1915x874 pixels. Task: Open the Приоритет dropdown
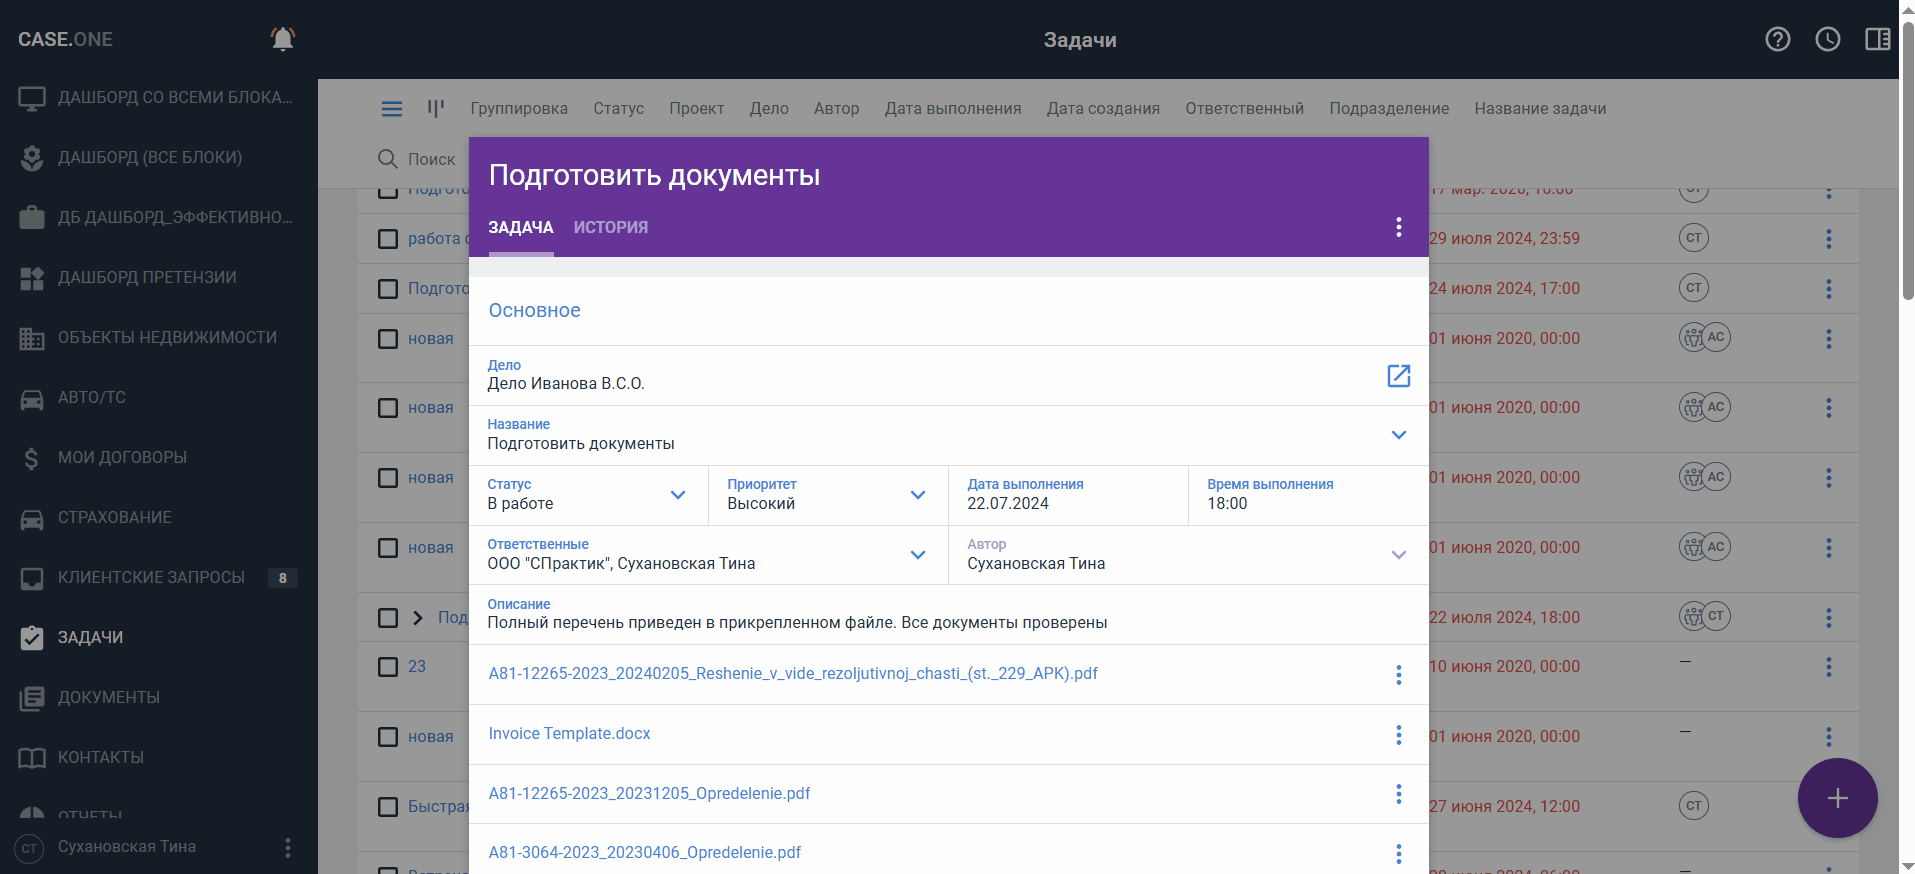coord(917,495)
